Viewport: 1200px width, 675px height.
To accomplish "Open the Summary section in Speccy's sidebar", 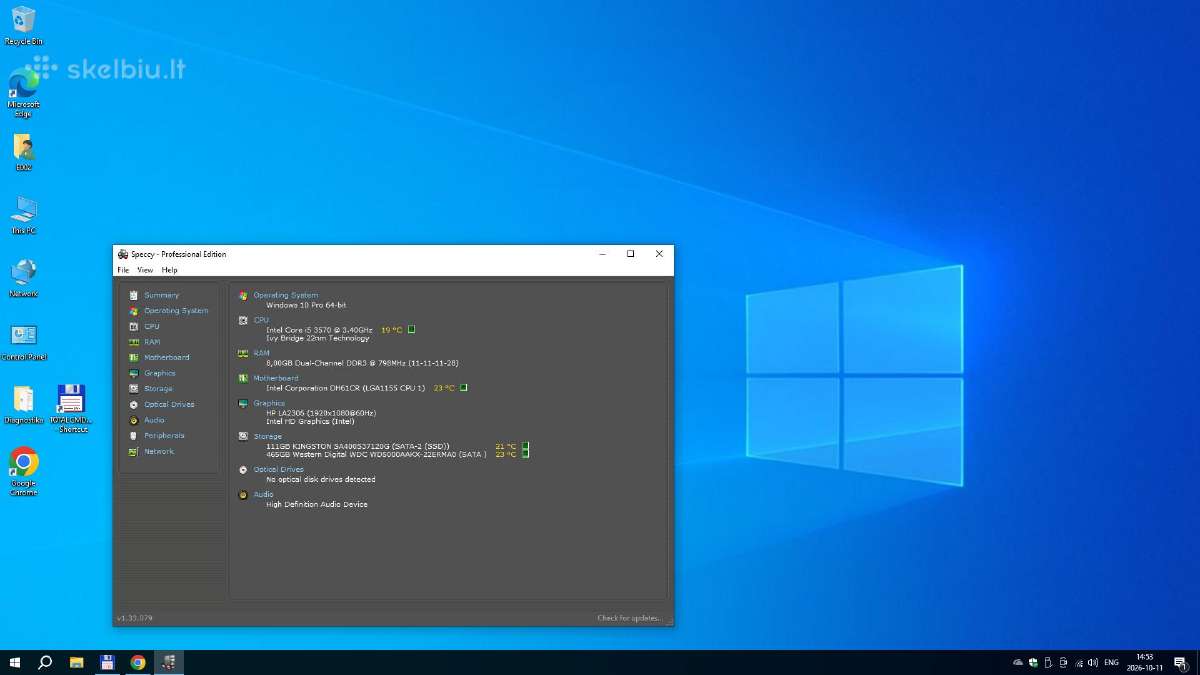I will pyautogui.click(x=161, y=295).
